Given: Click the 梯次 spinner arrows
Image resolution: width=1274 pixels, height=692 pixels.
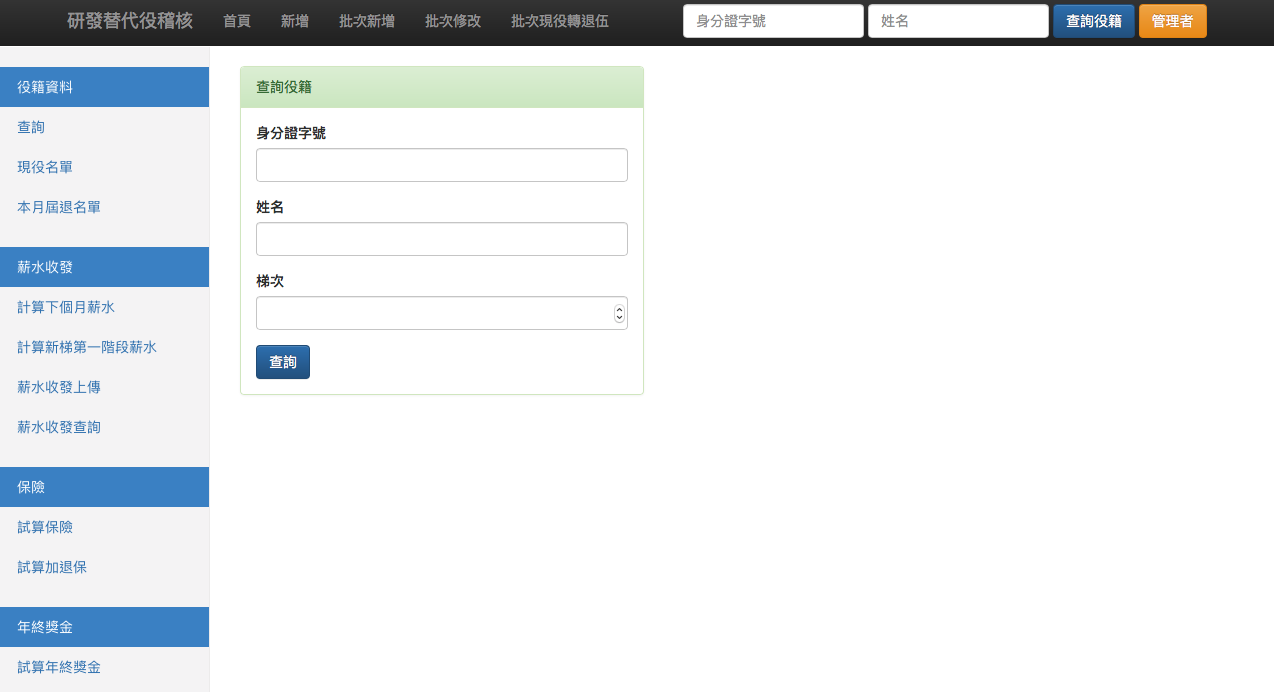Looking at the screenshot, I should click(619, 313).
